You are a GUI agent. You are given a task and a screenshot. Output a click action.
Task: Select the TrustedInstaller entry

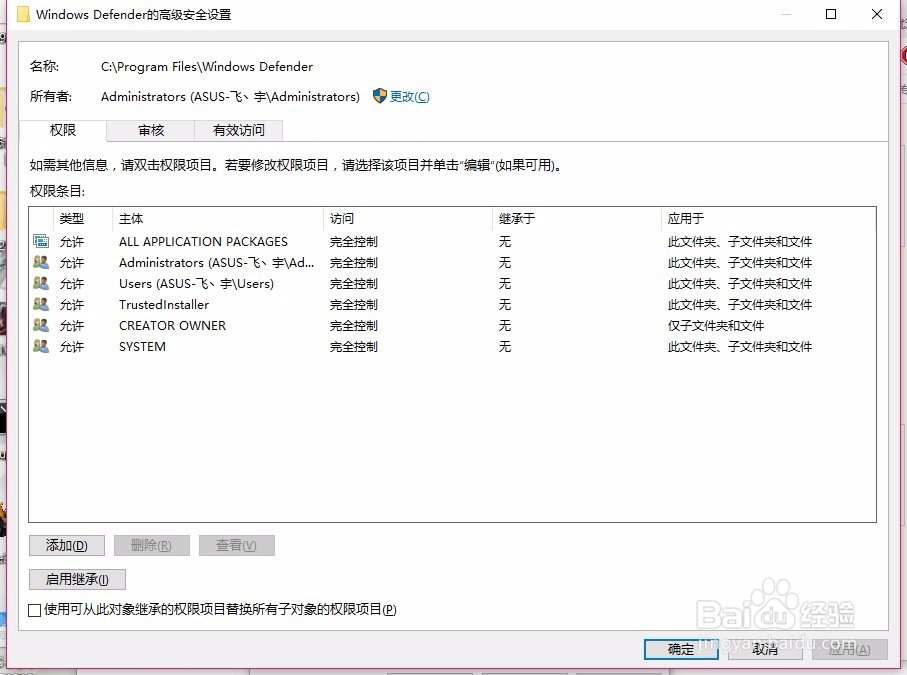(164, 305)
